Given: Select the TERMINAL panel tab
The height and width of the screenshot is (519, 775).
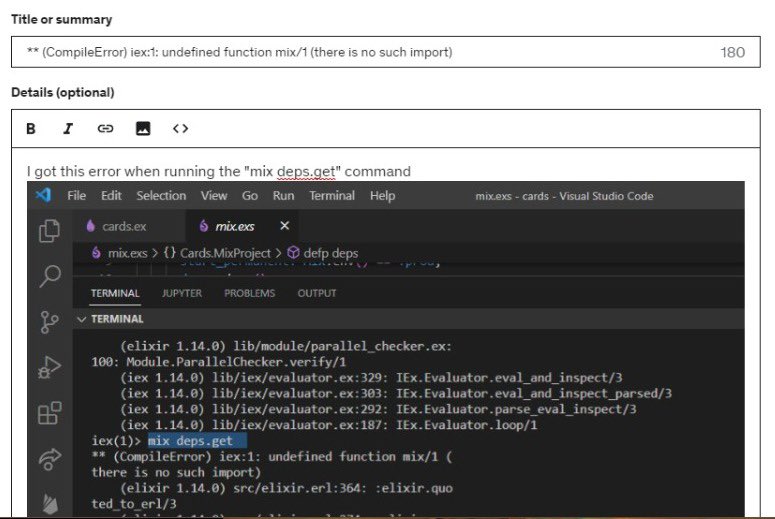Looking at the screenshot, I should (115, 293).
